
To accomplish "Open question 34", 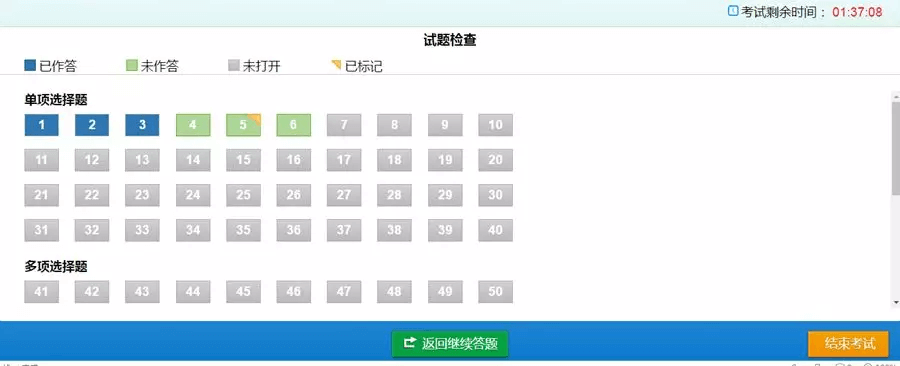I will point(193,230).
